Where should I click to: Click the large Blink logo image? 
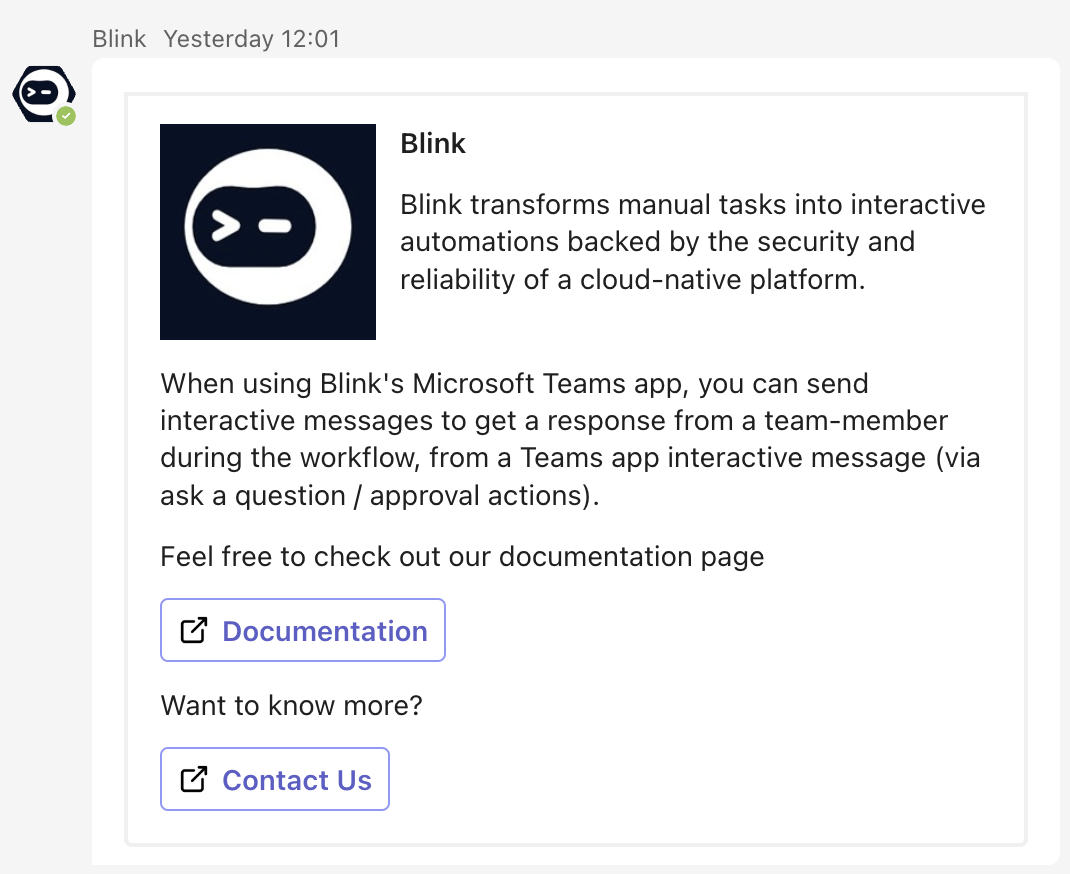(x=268, y=232)
